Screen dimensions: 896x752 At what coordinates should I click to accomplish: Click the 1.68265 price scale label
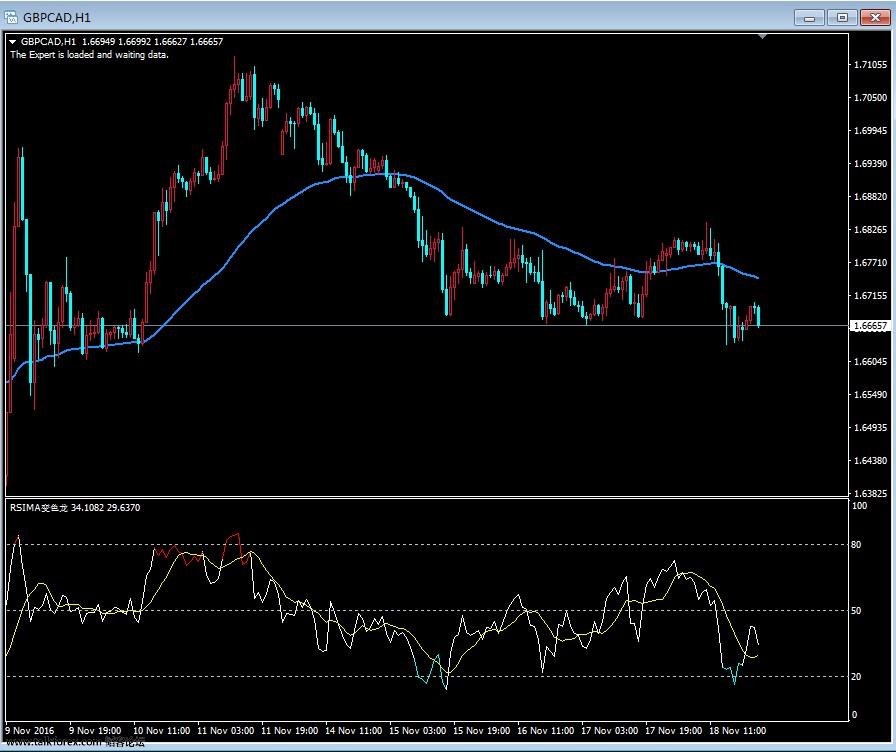tap(870, 230)
